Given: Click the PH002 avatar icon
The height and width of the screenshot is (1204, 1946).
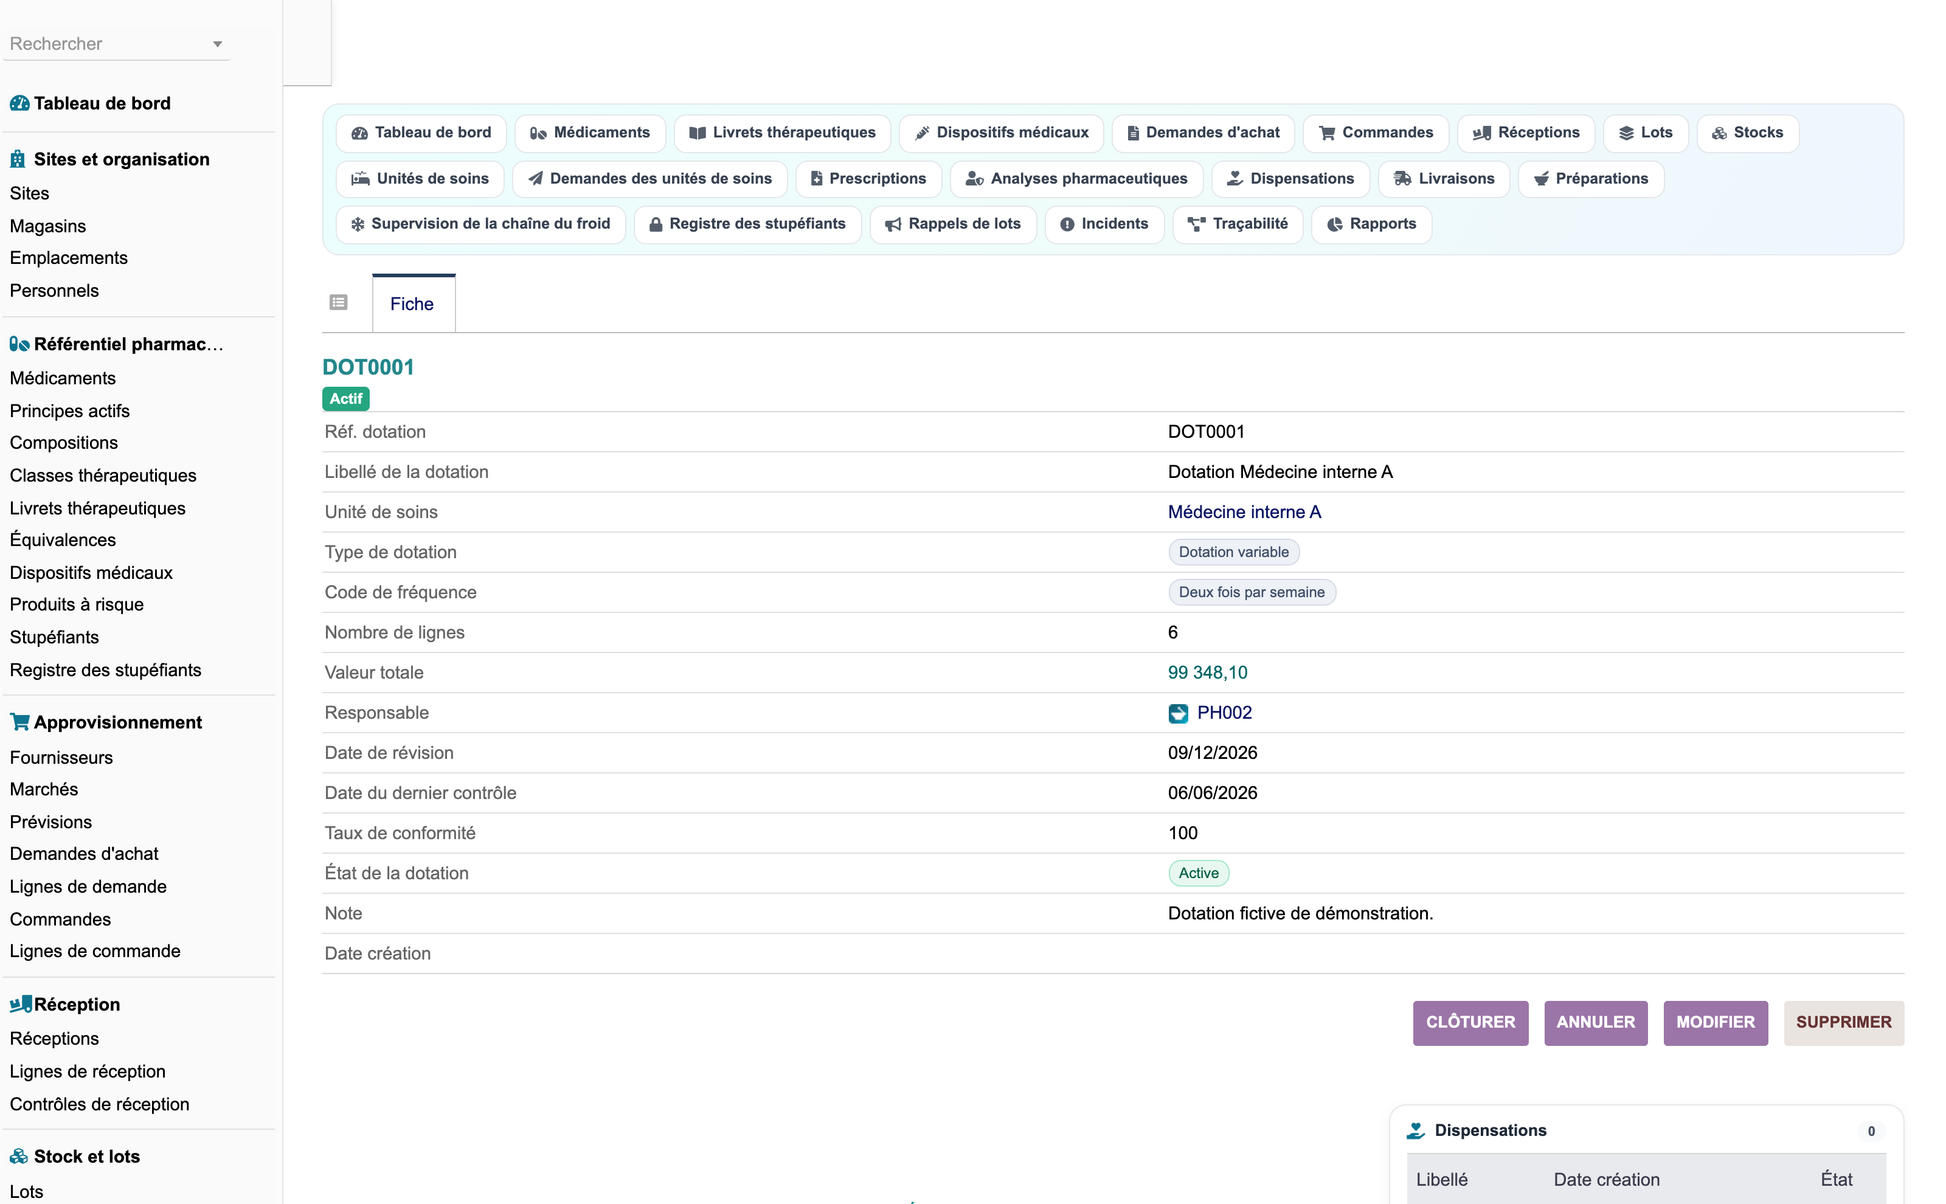Looking at the screenshot, I should [1178, 713].
